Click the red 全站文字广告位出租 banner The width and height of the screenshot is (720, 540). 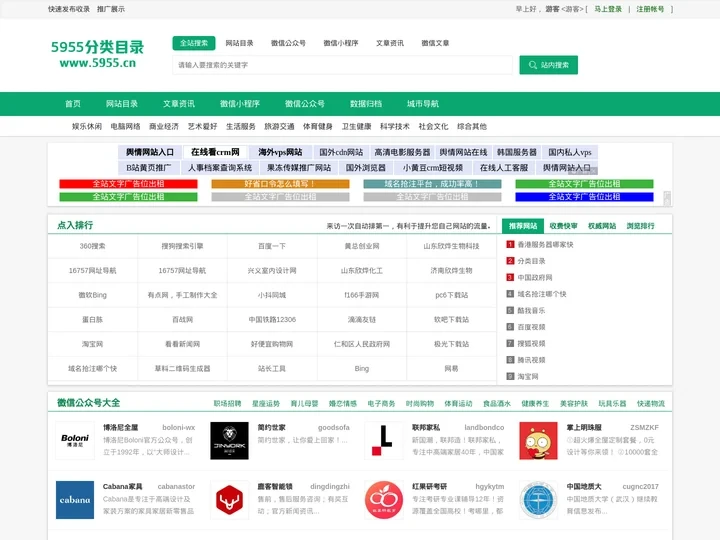tap(129, 184)
